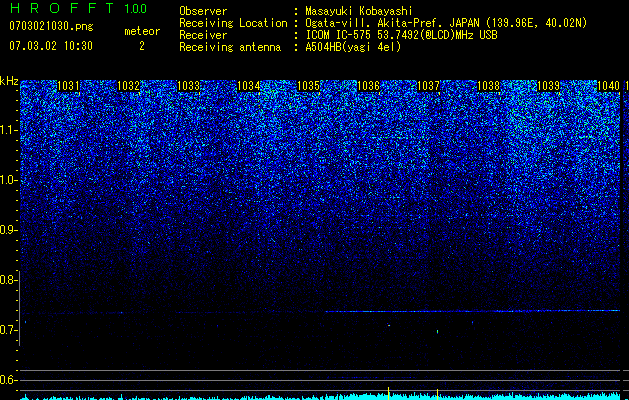Click the 1037 time marker
This screenshot has height=400, width=629.
pos(428,86)
